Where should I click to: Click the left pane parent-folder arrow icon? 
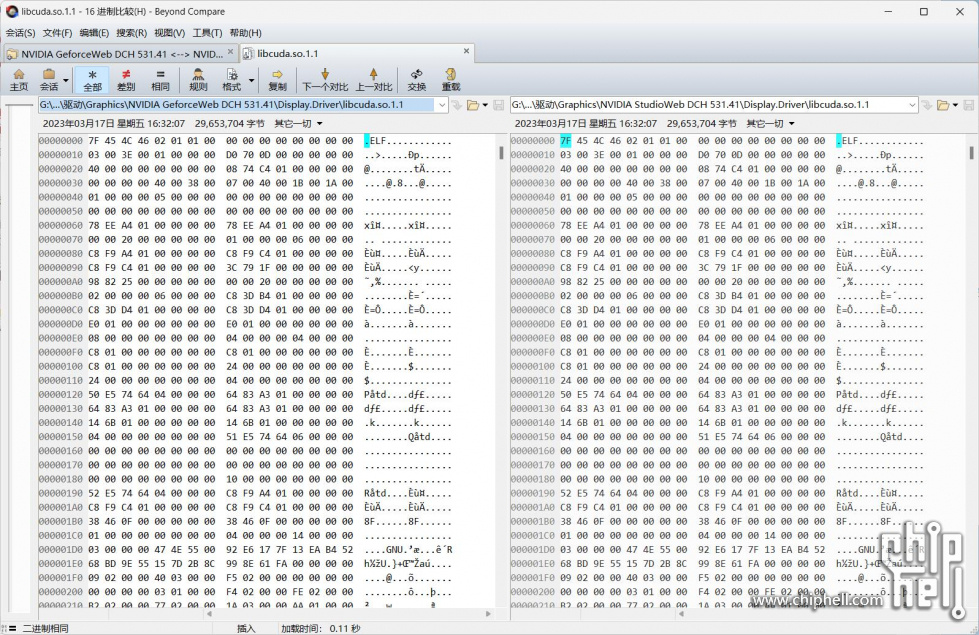tap(457, 105)
